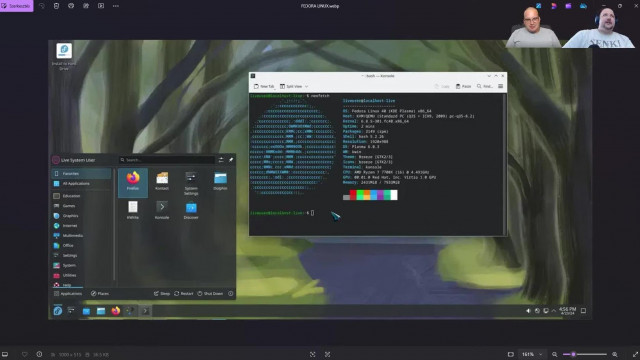This screenshot has width=640, height=360.
Task: Click the delete trash icon in viewer toolbar
Action: click(x=56, y=6)
